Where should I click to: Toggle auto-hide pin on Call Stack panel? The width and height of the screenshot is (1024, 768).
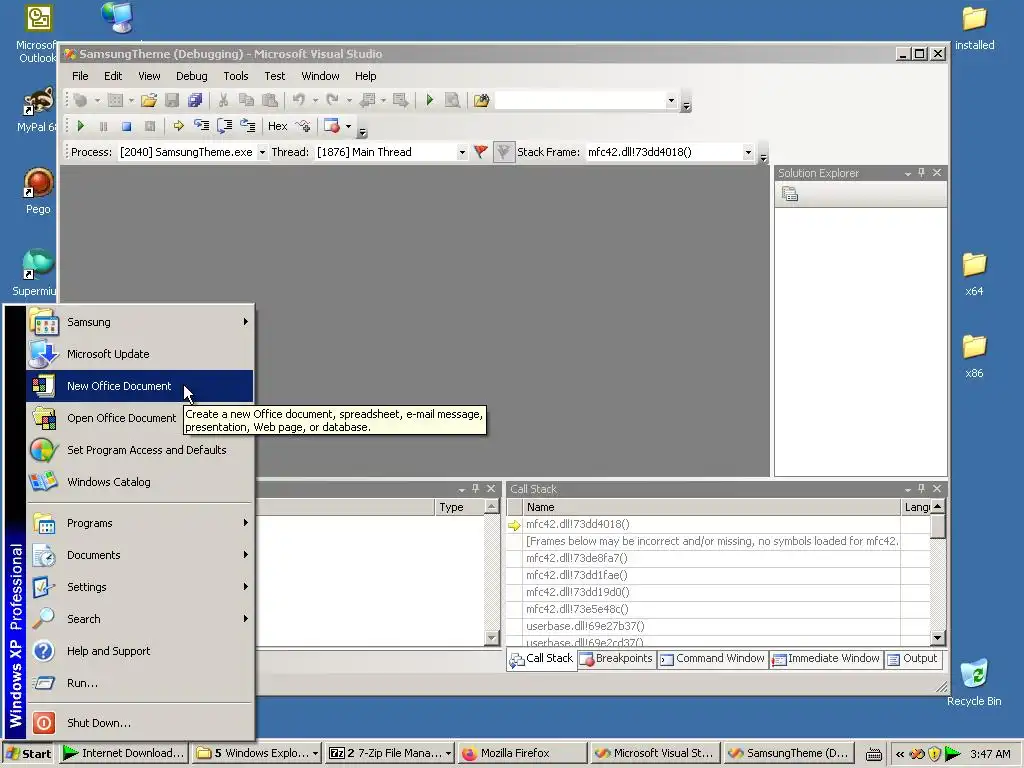coord(921,488)
